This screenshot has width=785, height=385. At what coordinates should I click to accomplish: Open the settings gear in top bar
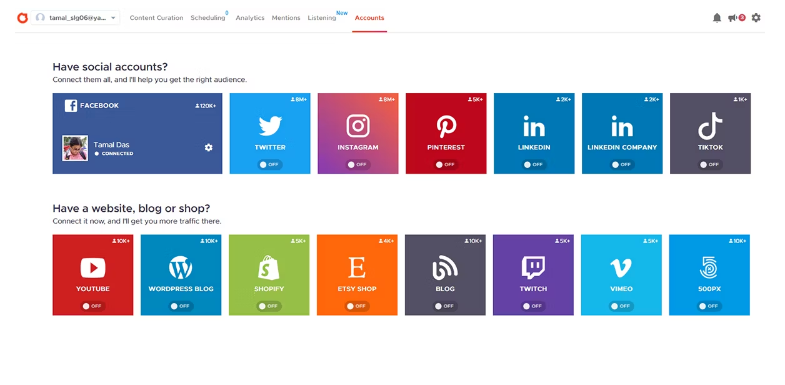(x=756, y=18)
